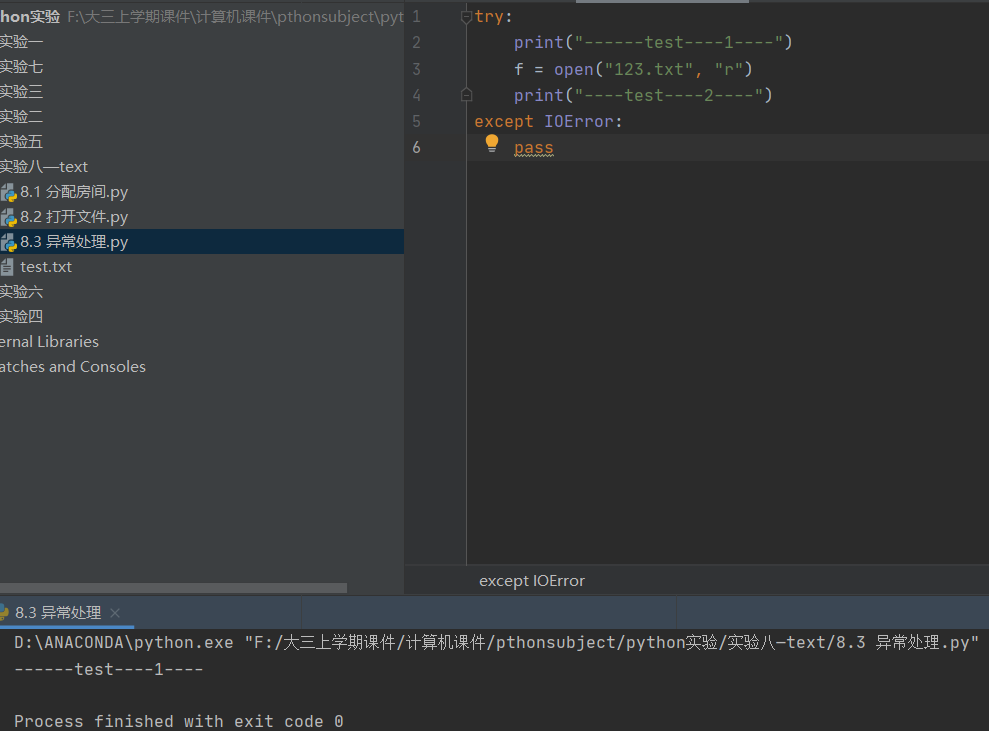The image size is (989, 731).
Task: Click the except IOError: line in the editor
Action: tap(548, 121)
